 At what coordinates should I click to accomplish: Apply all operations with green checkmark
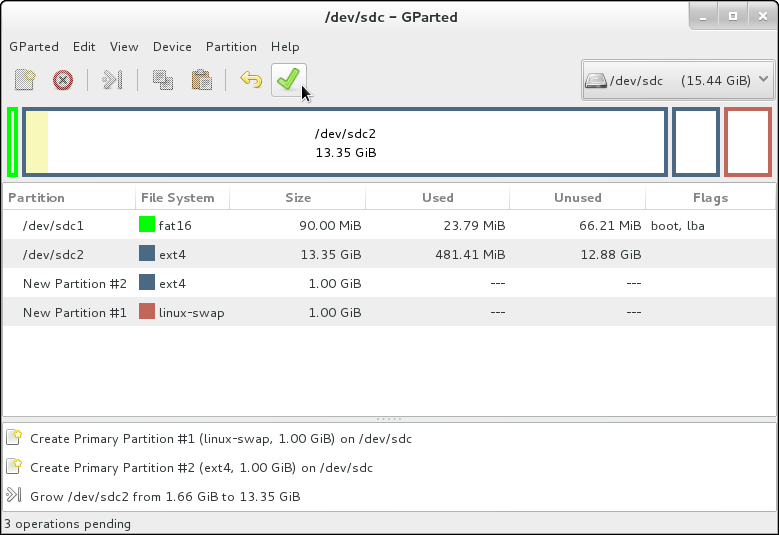coord(288,80)
